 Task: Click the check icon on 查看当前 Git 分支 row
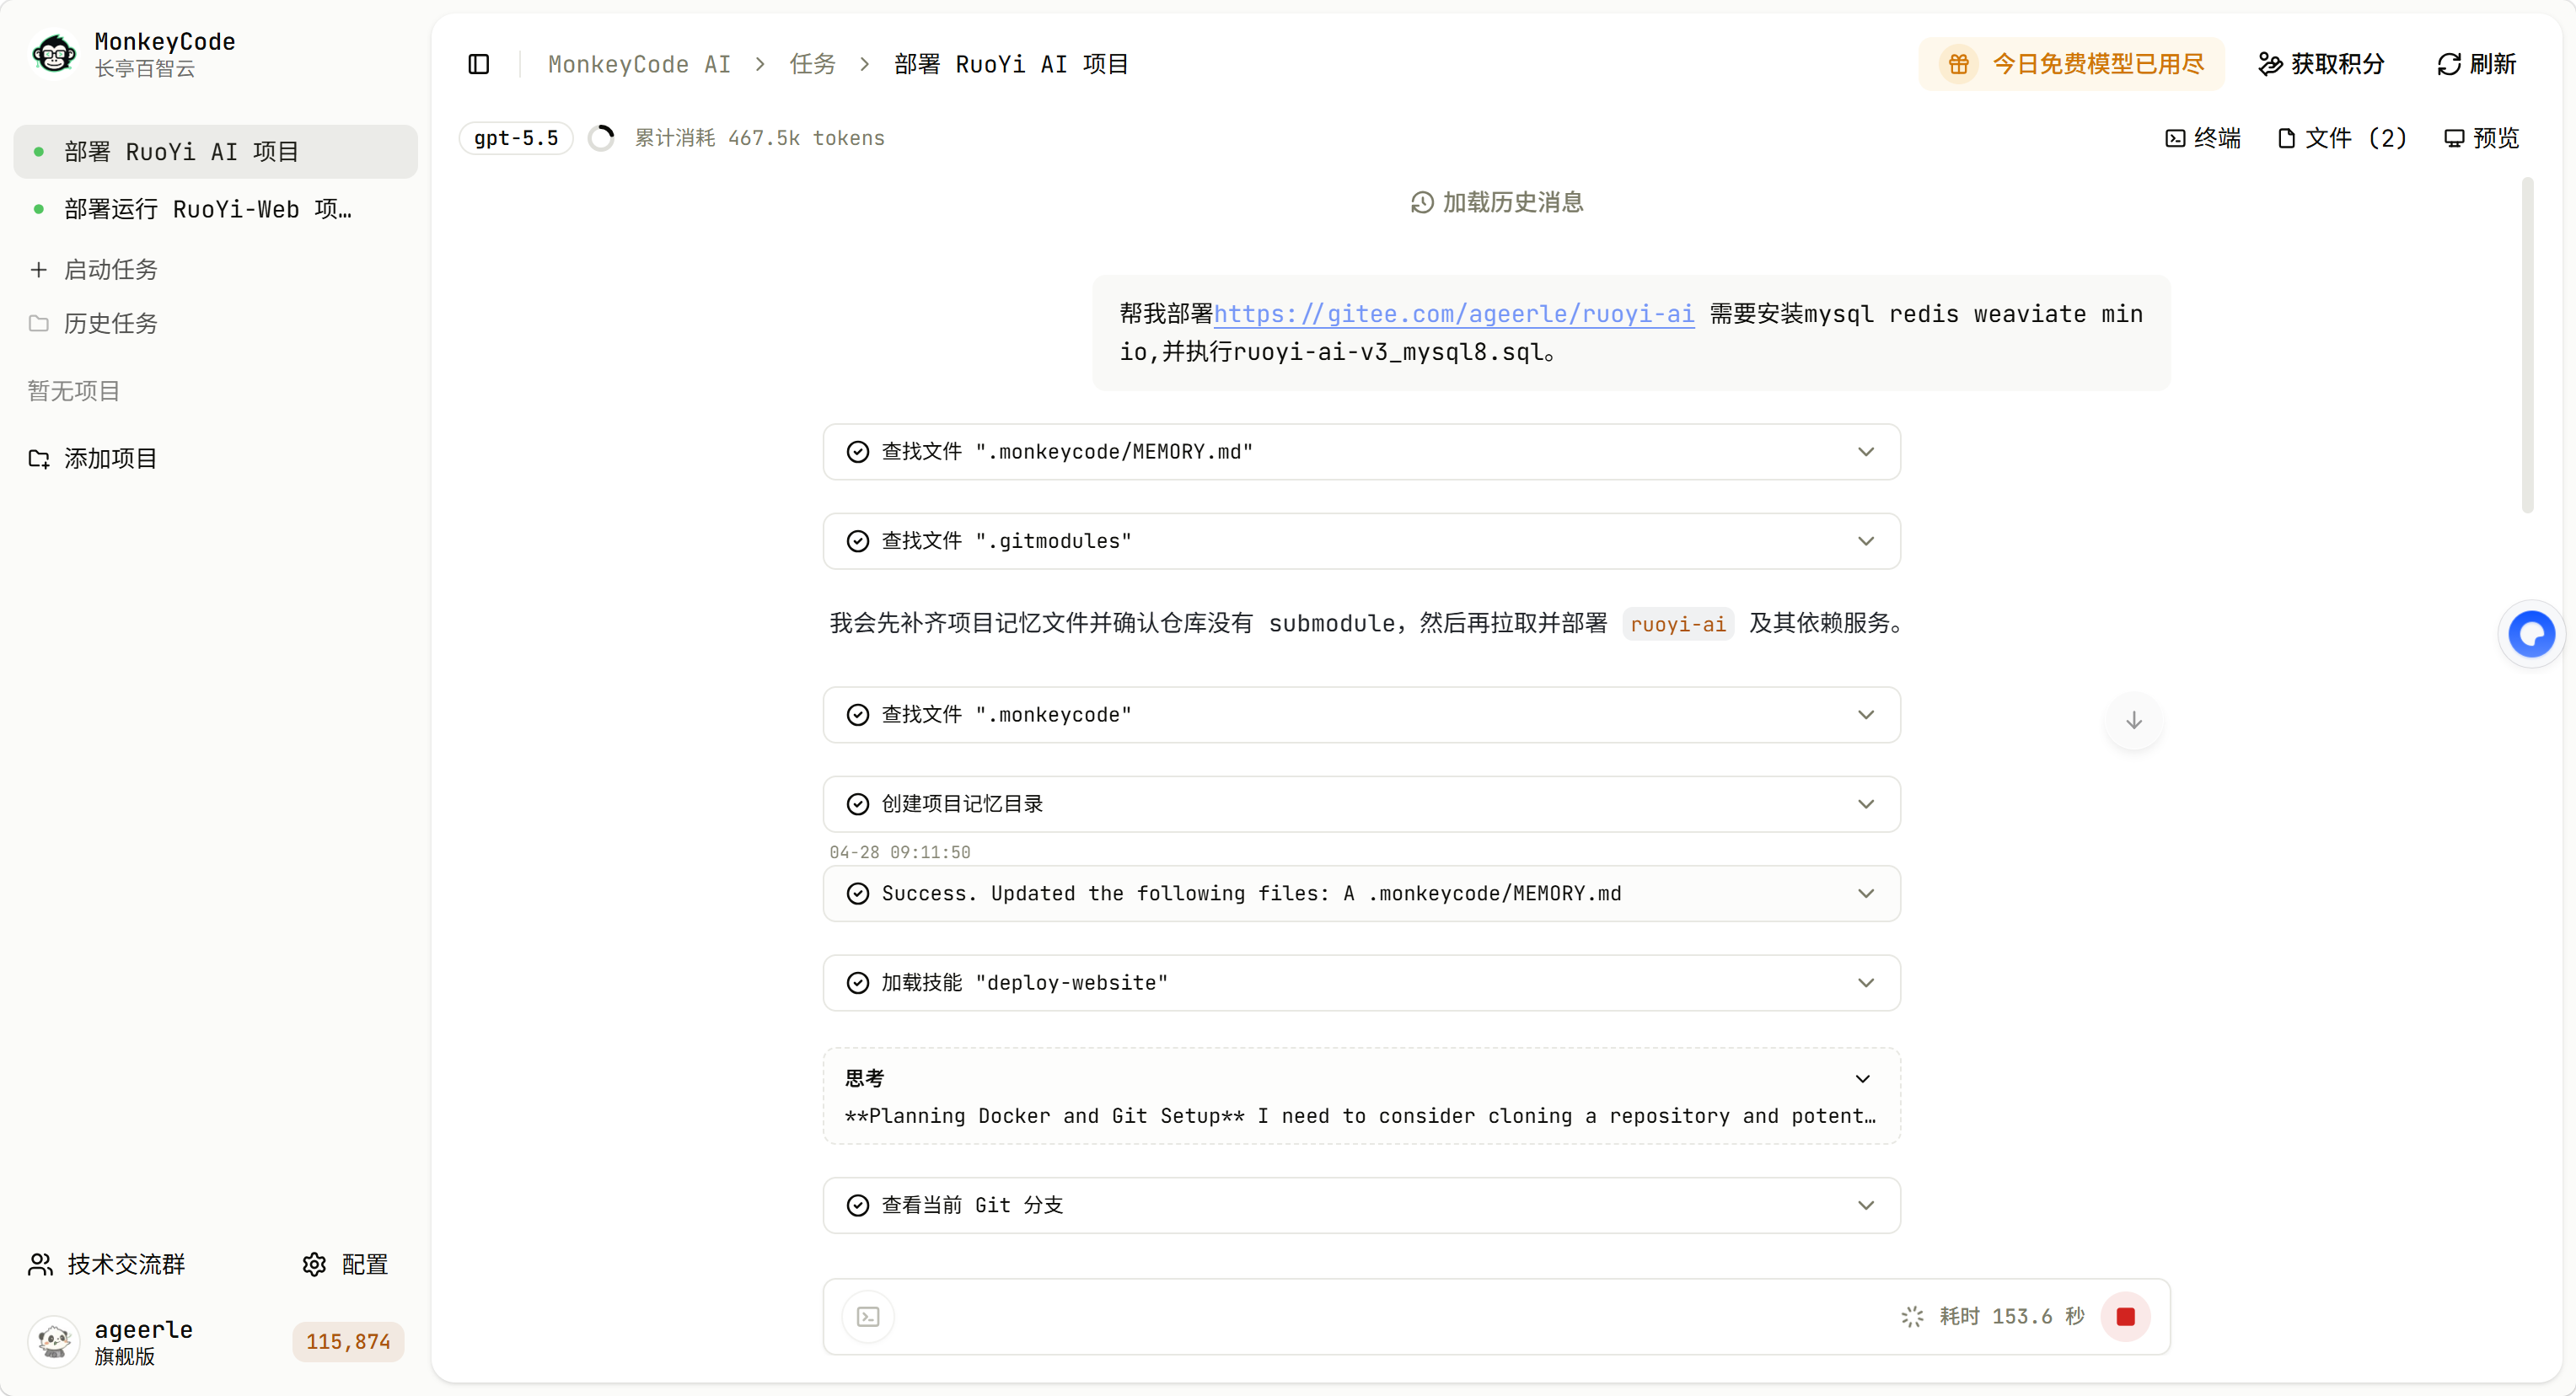(857, 1205)
